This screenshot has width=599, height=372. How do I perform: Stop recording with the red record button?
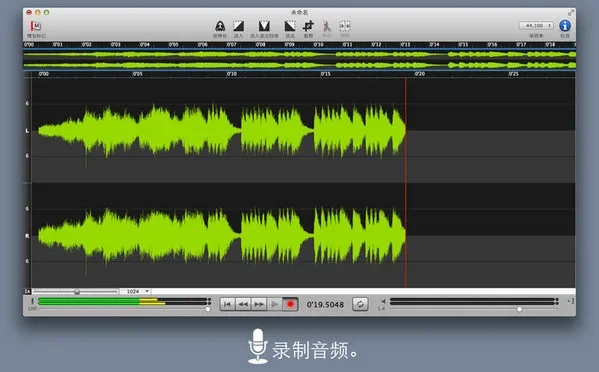click(x=290, y=304)
